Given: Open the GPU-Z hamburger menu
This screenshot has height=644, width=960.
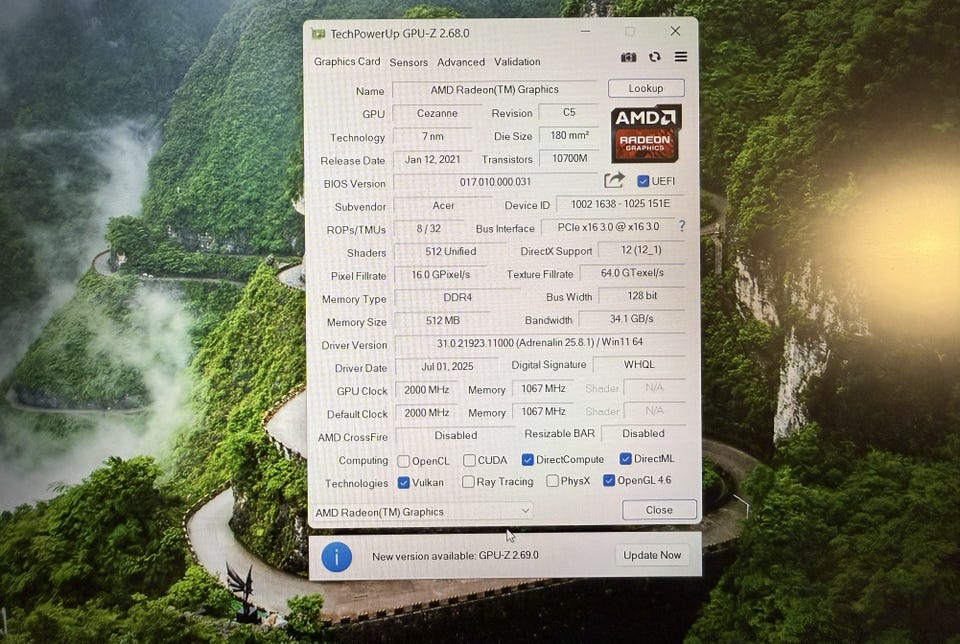Looking at the screenshot, I should pos(681,57).
